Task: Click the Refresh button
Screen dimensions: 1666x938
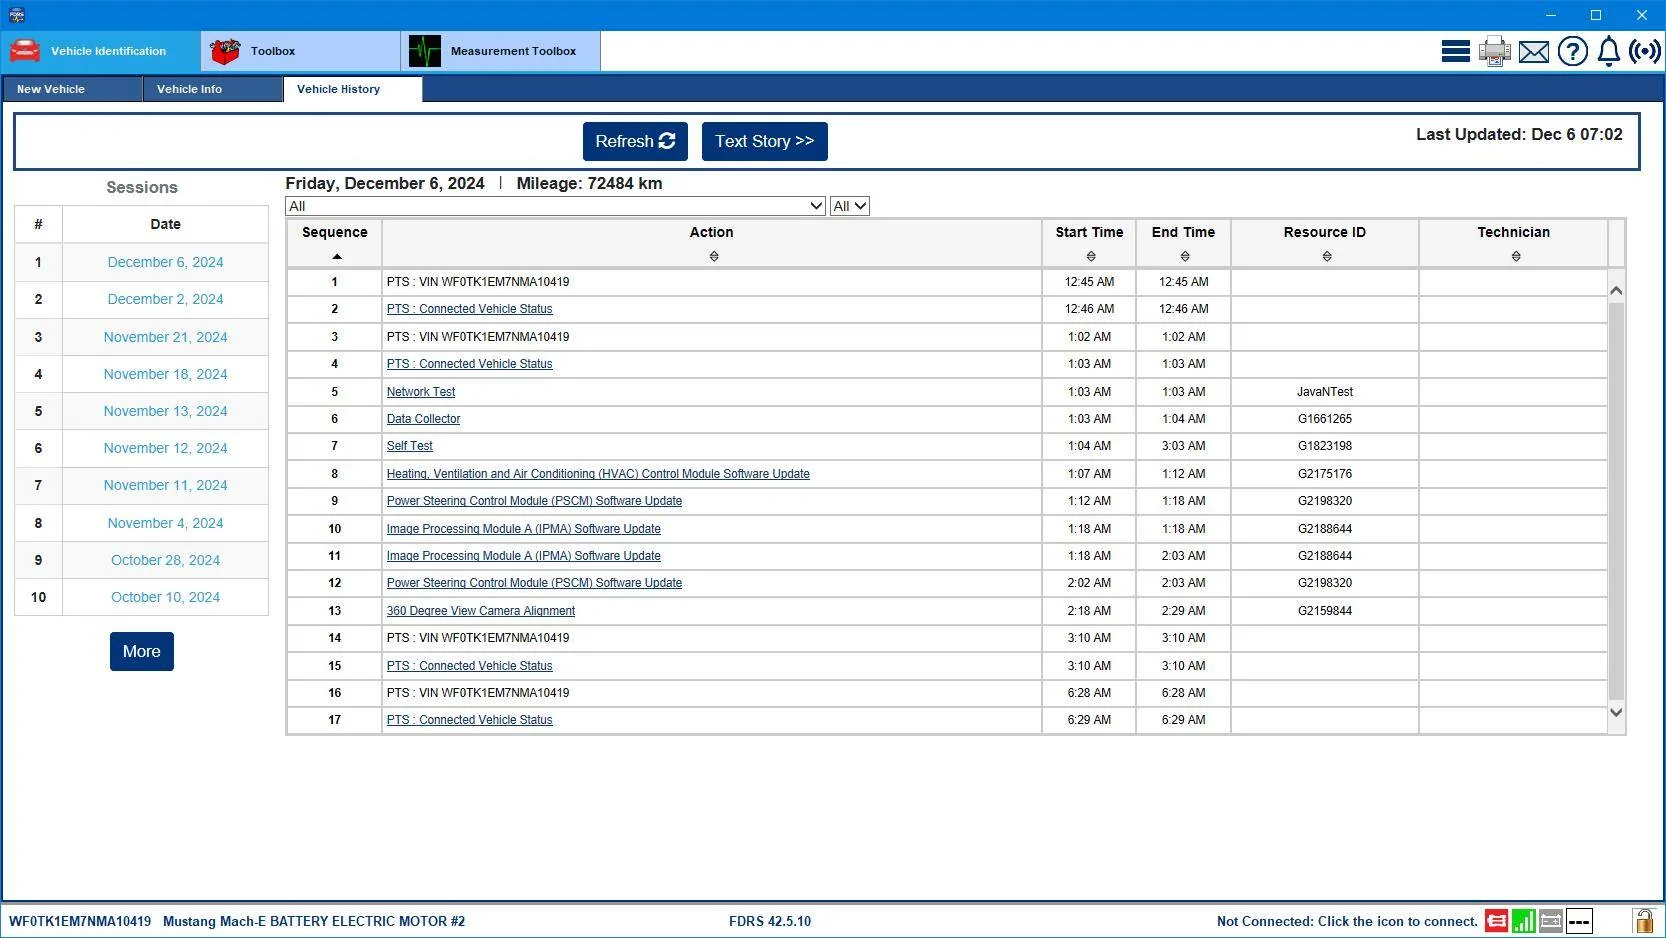Action: [635, 141]
